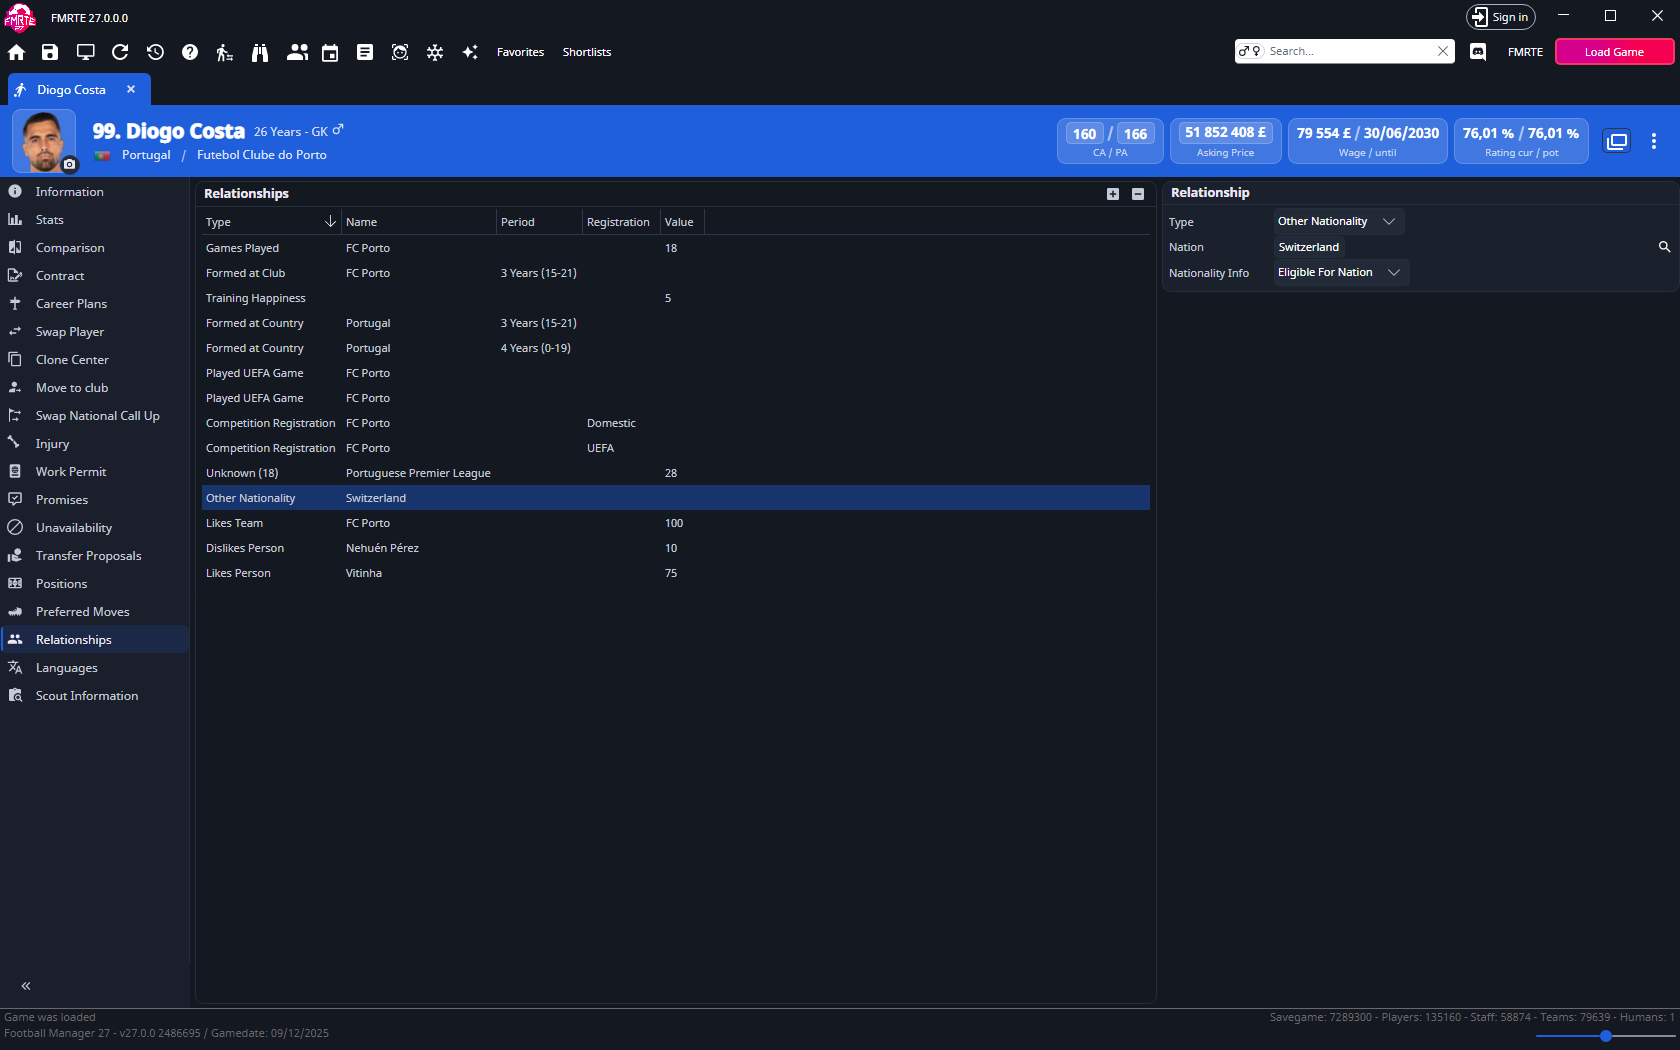Go to the Home icon in toolbar
The width and height of the screenshot is (1680, 1050).
click(16, 52)
